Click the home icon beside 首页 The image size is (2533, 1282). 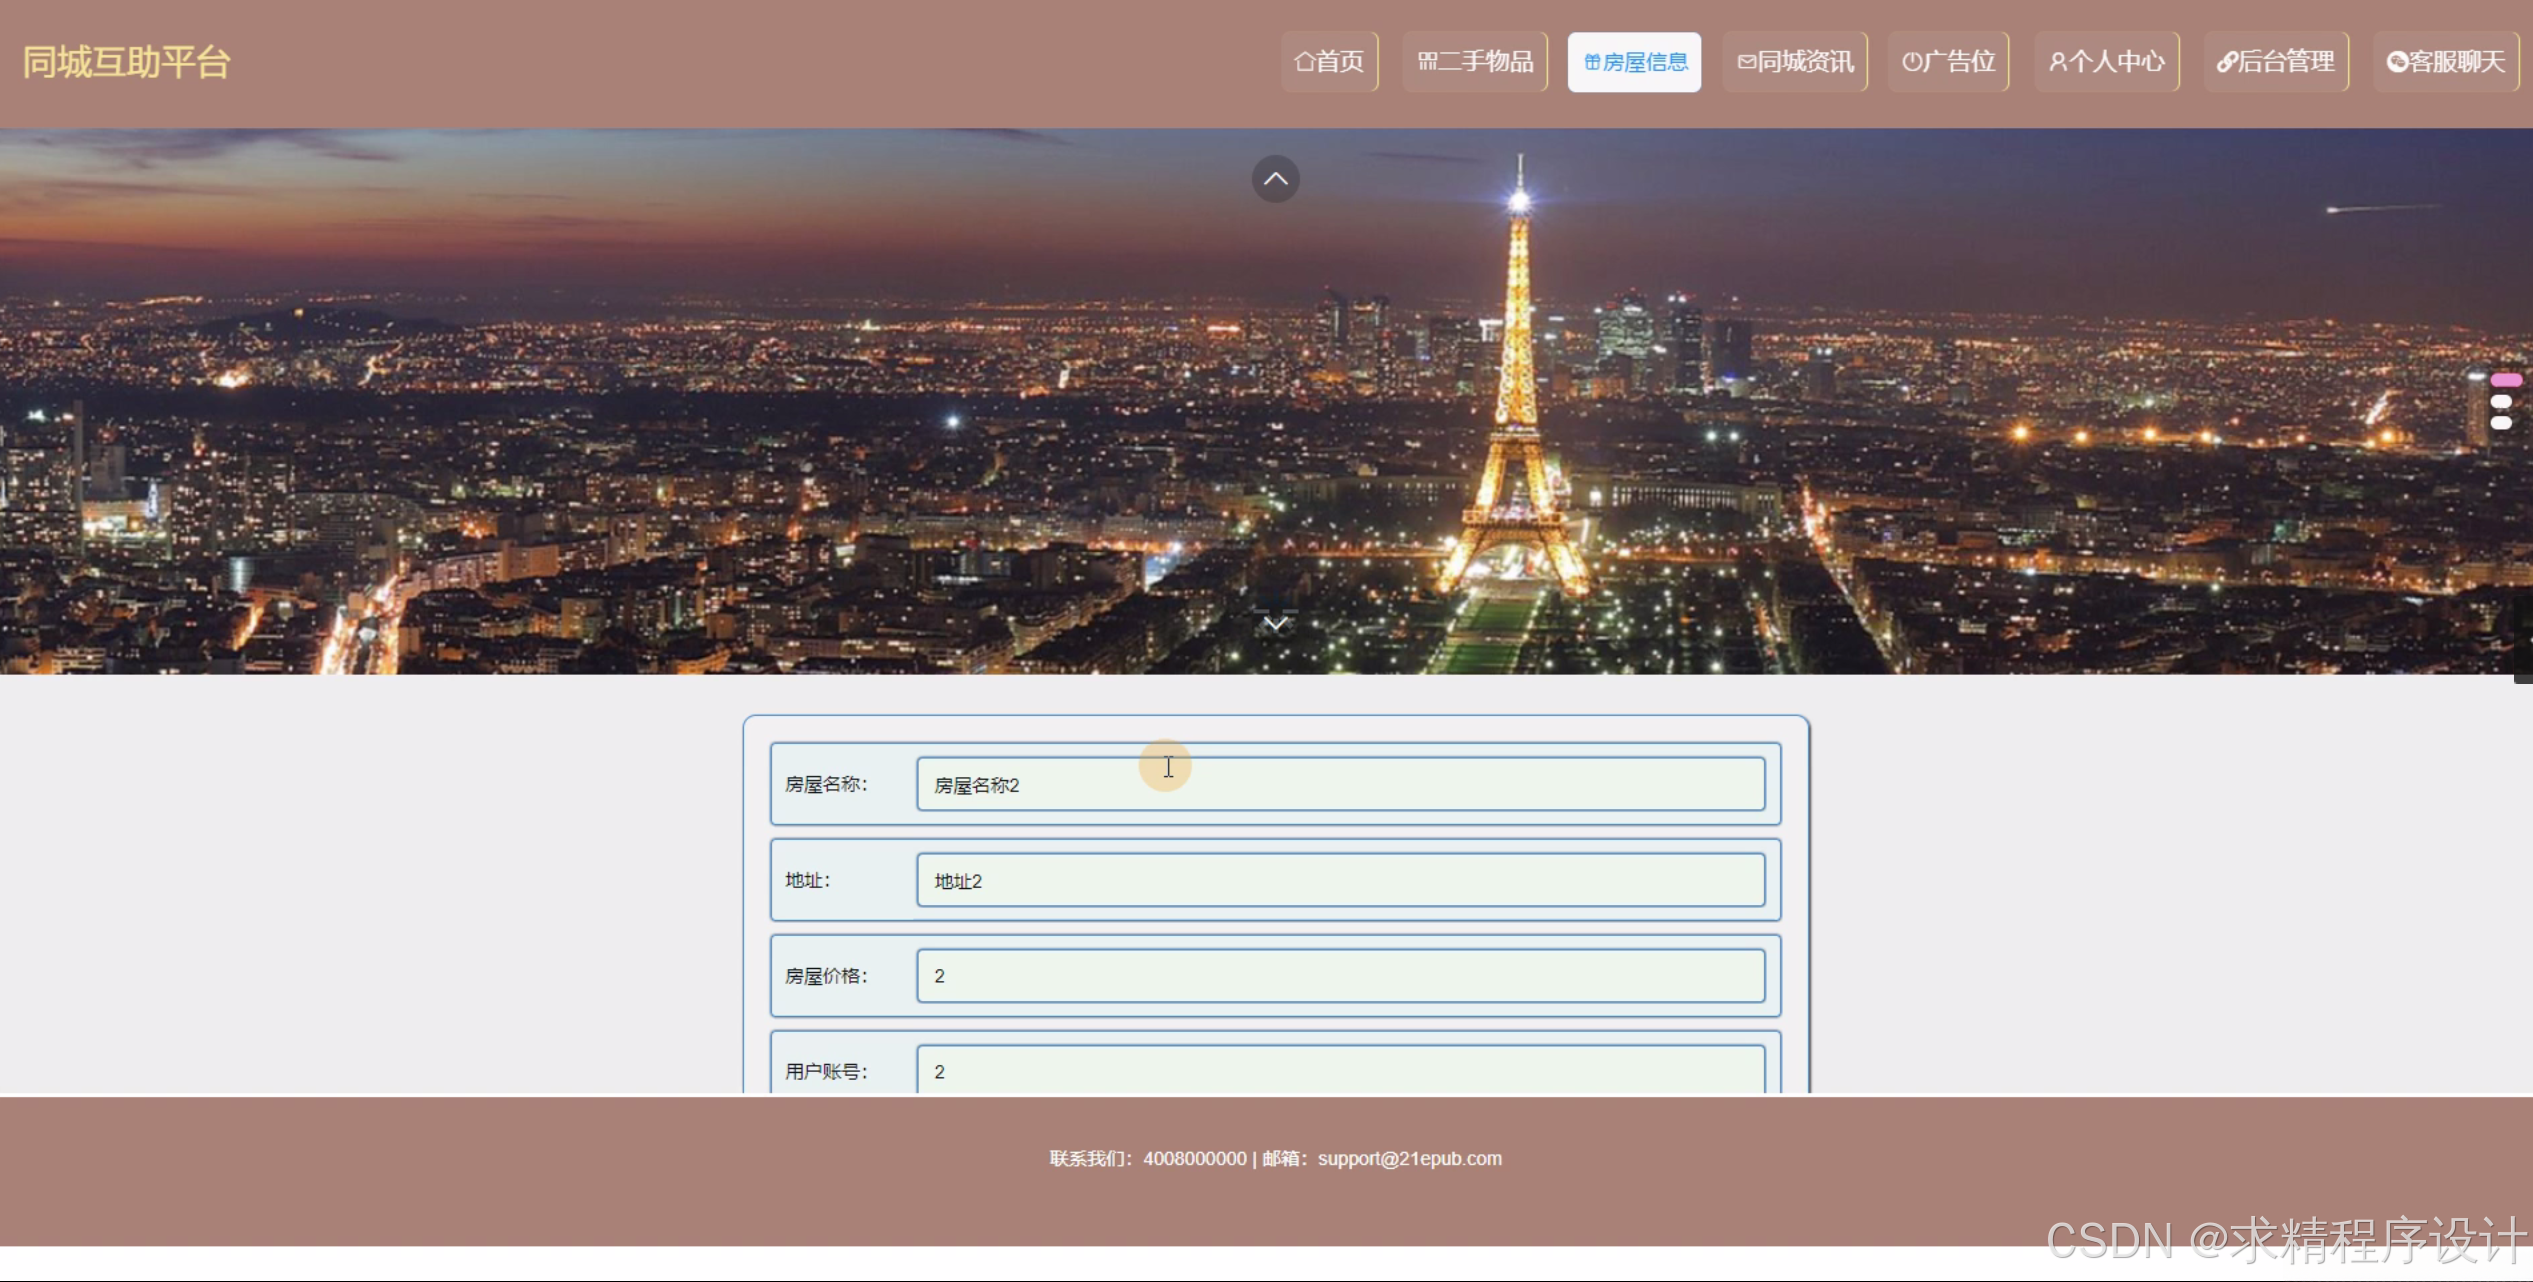[1303, 62]
